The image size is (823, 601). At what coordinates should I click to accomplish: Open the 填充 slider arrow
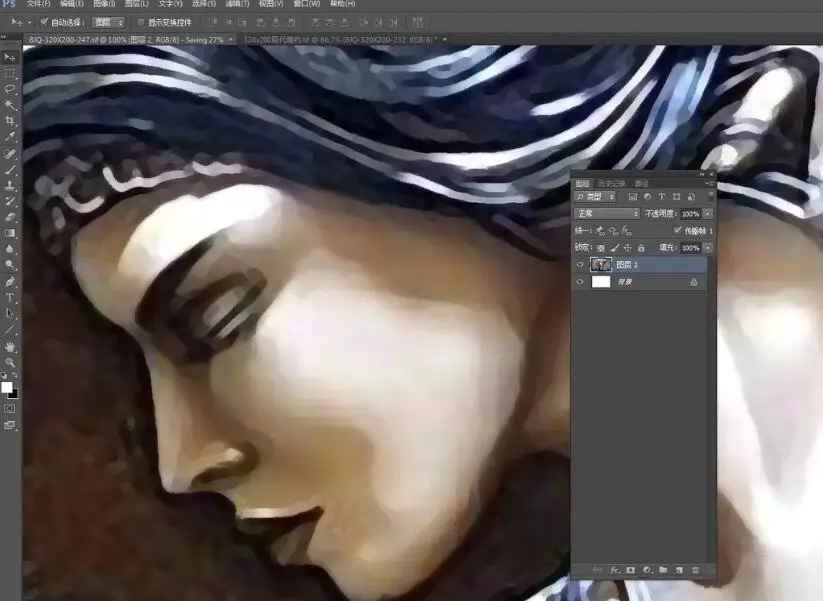click(708, 248)
